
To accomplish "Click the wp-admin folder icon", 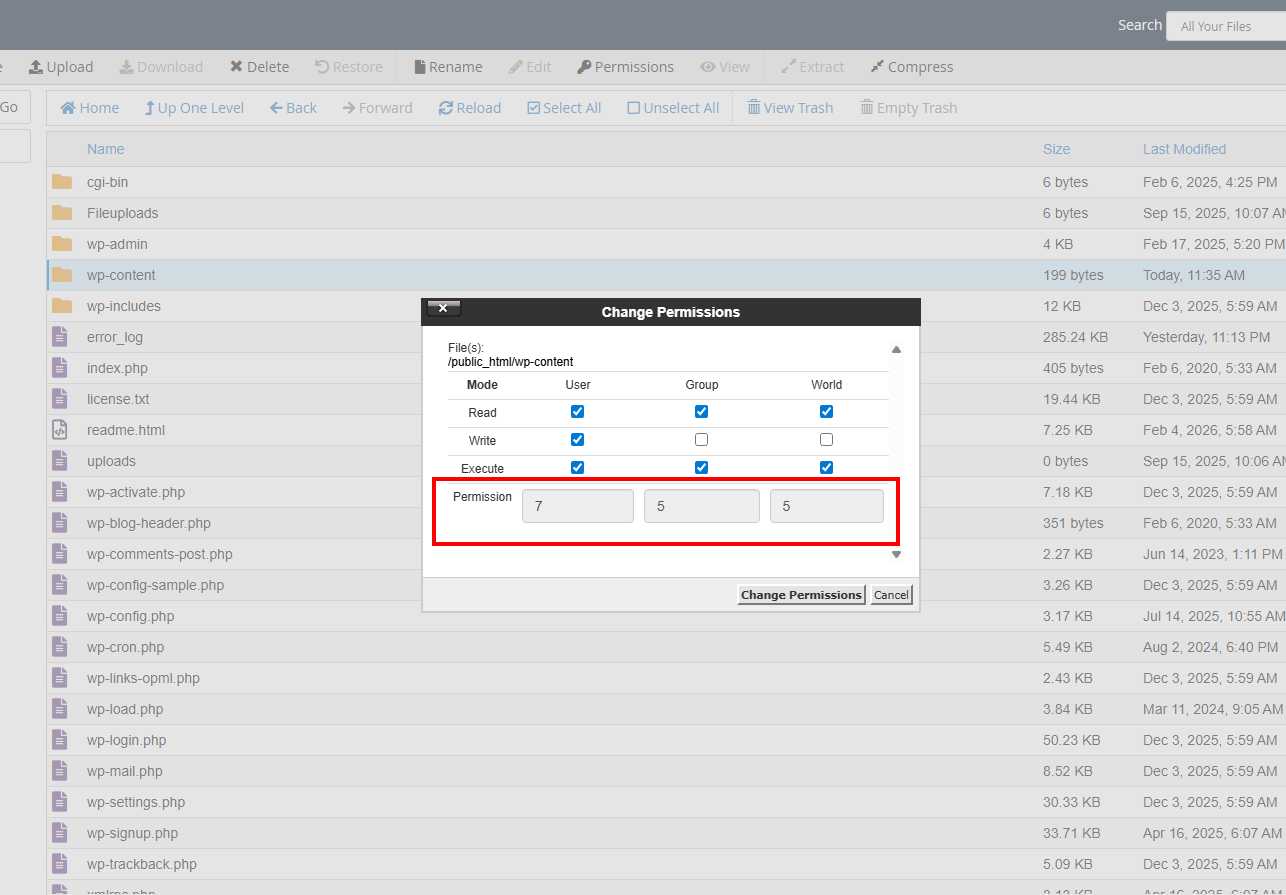I will point(62,244).
